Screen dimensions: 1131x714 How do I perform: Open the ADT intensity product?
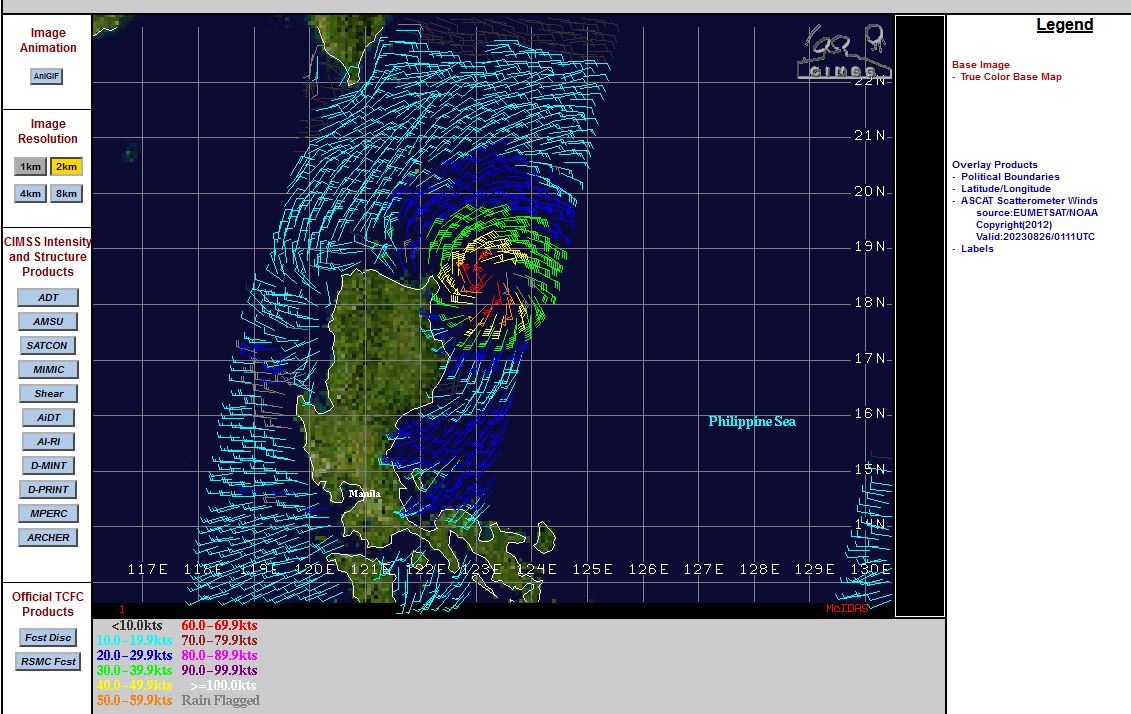coord(48,298)
